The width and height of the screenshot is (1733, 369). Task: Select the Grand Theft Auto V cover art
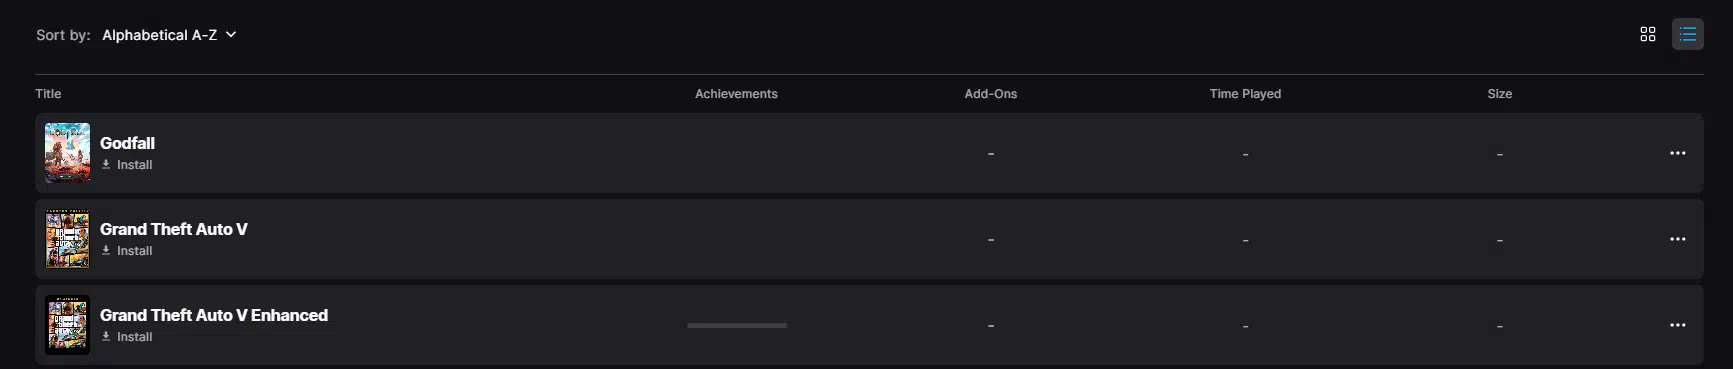coord(68,239)
